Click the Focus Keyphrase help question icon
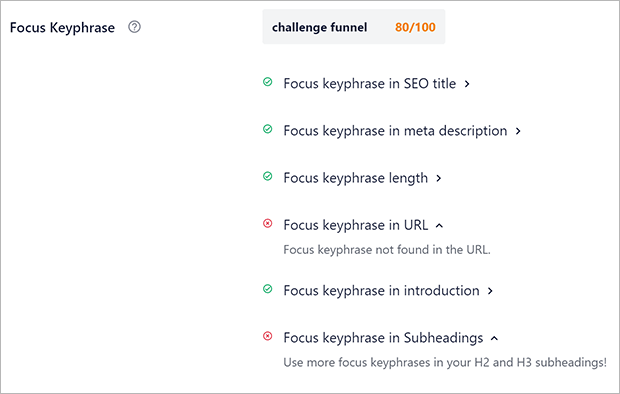The image size is (620, 394). 134,27
